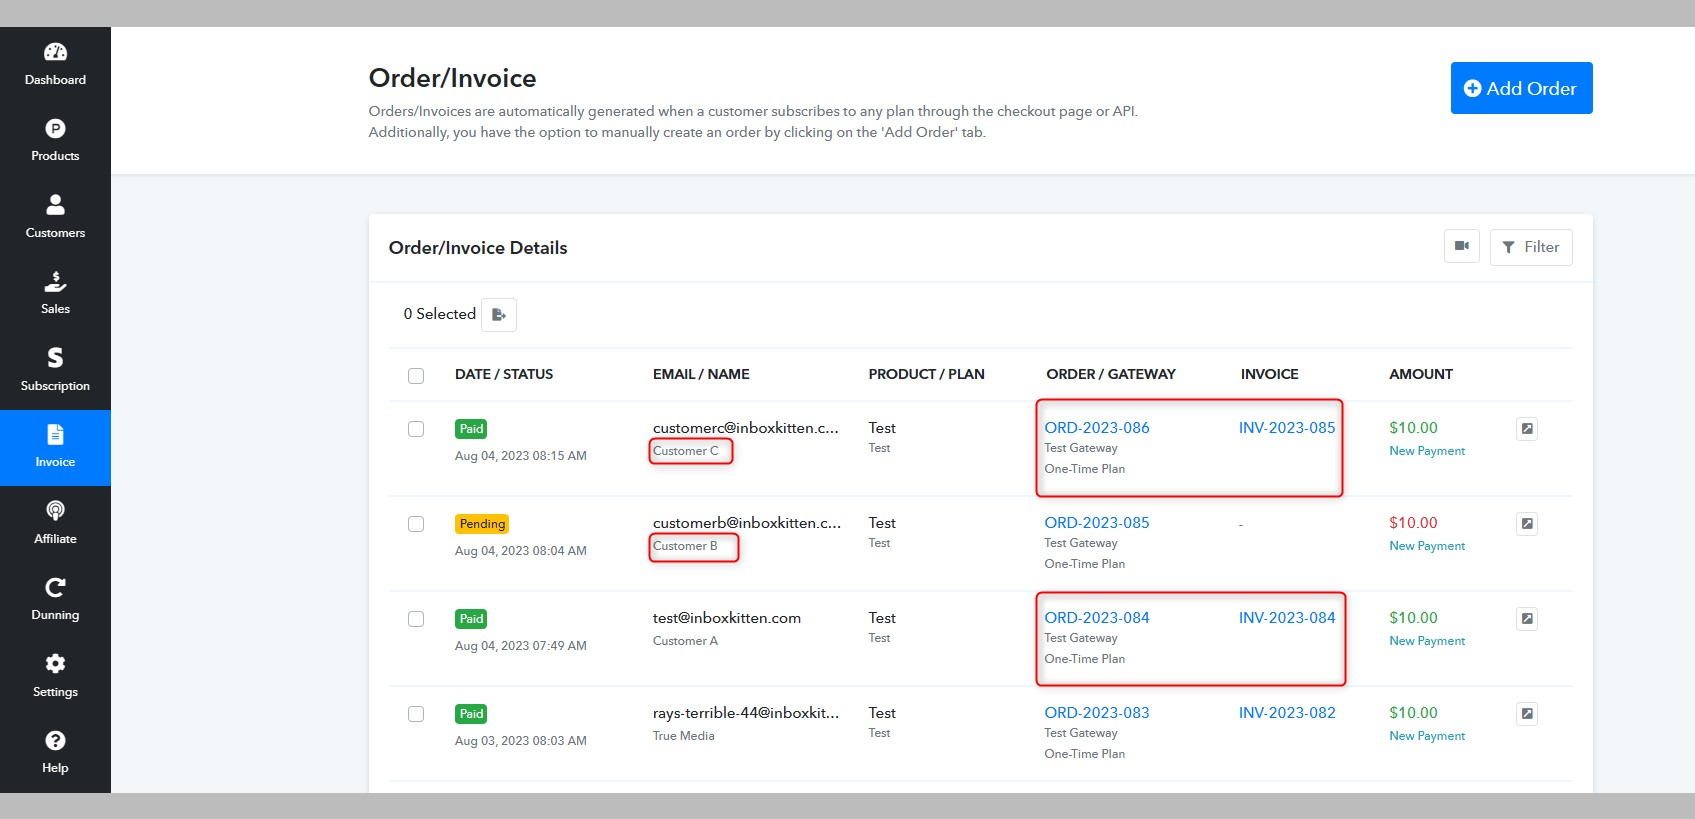
Task: Open the edit icon for ORD-2023-086 row
Action: click(x=1527, y=429)
